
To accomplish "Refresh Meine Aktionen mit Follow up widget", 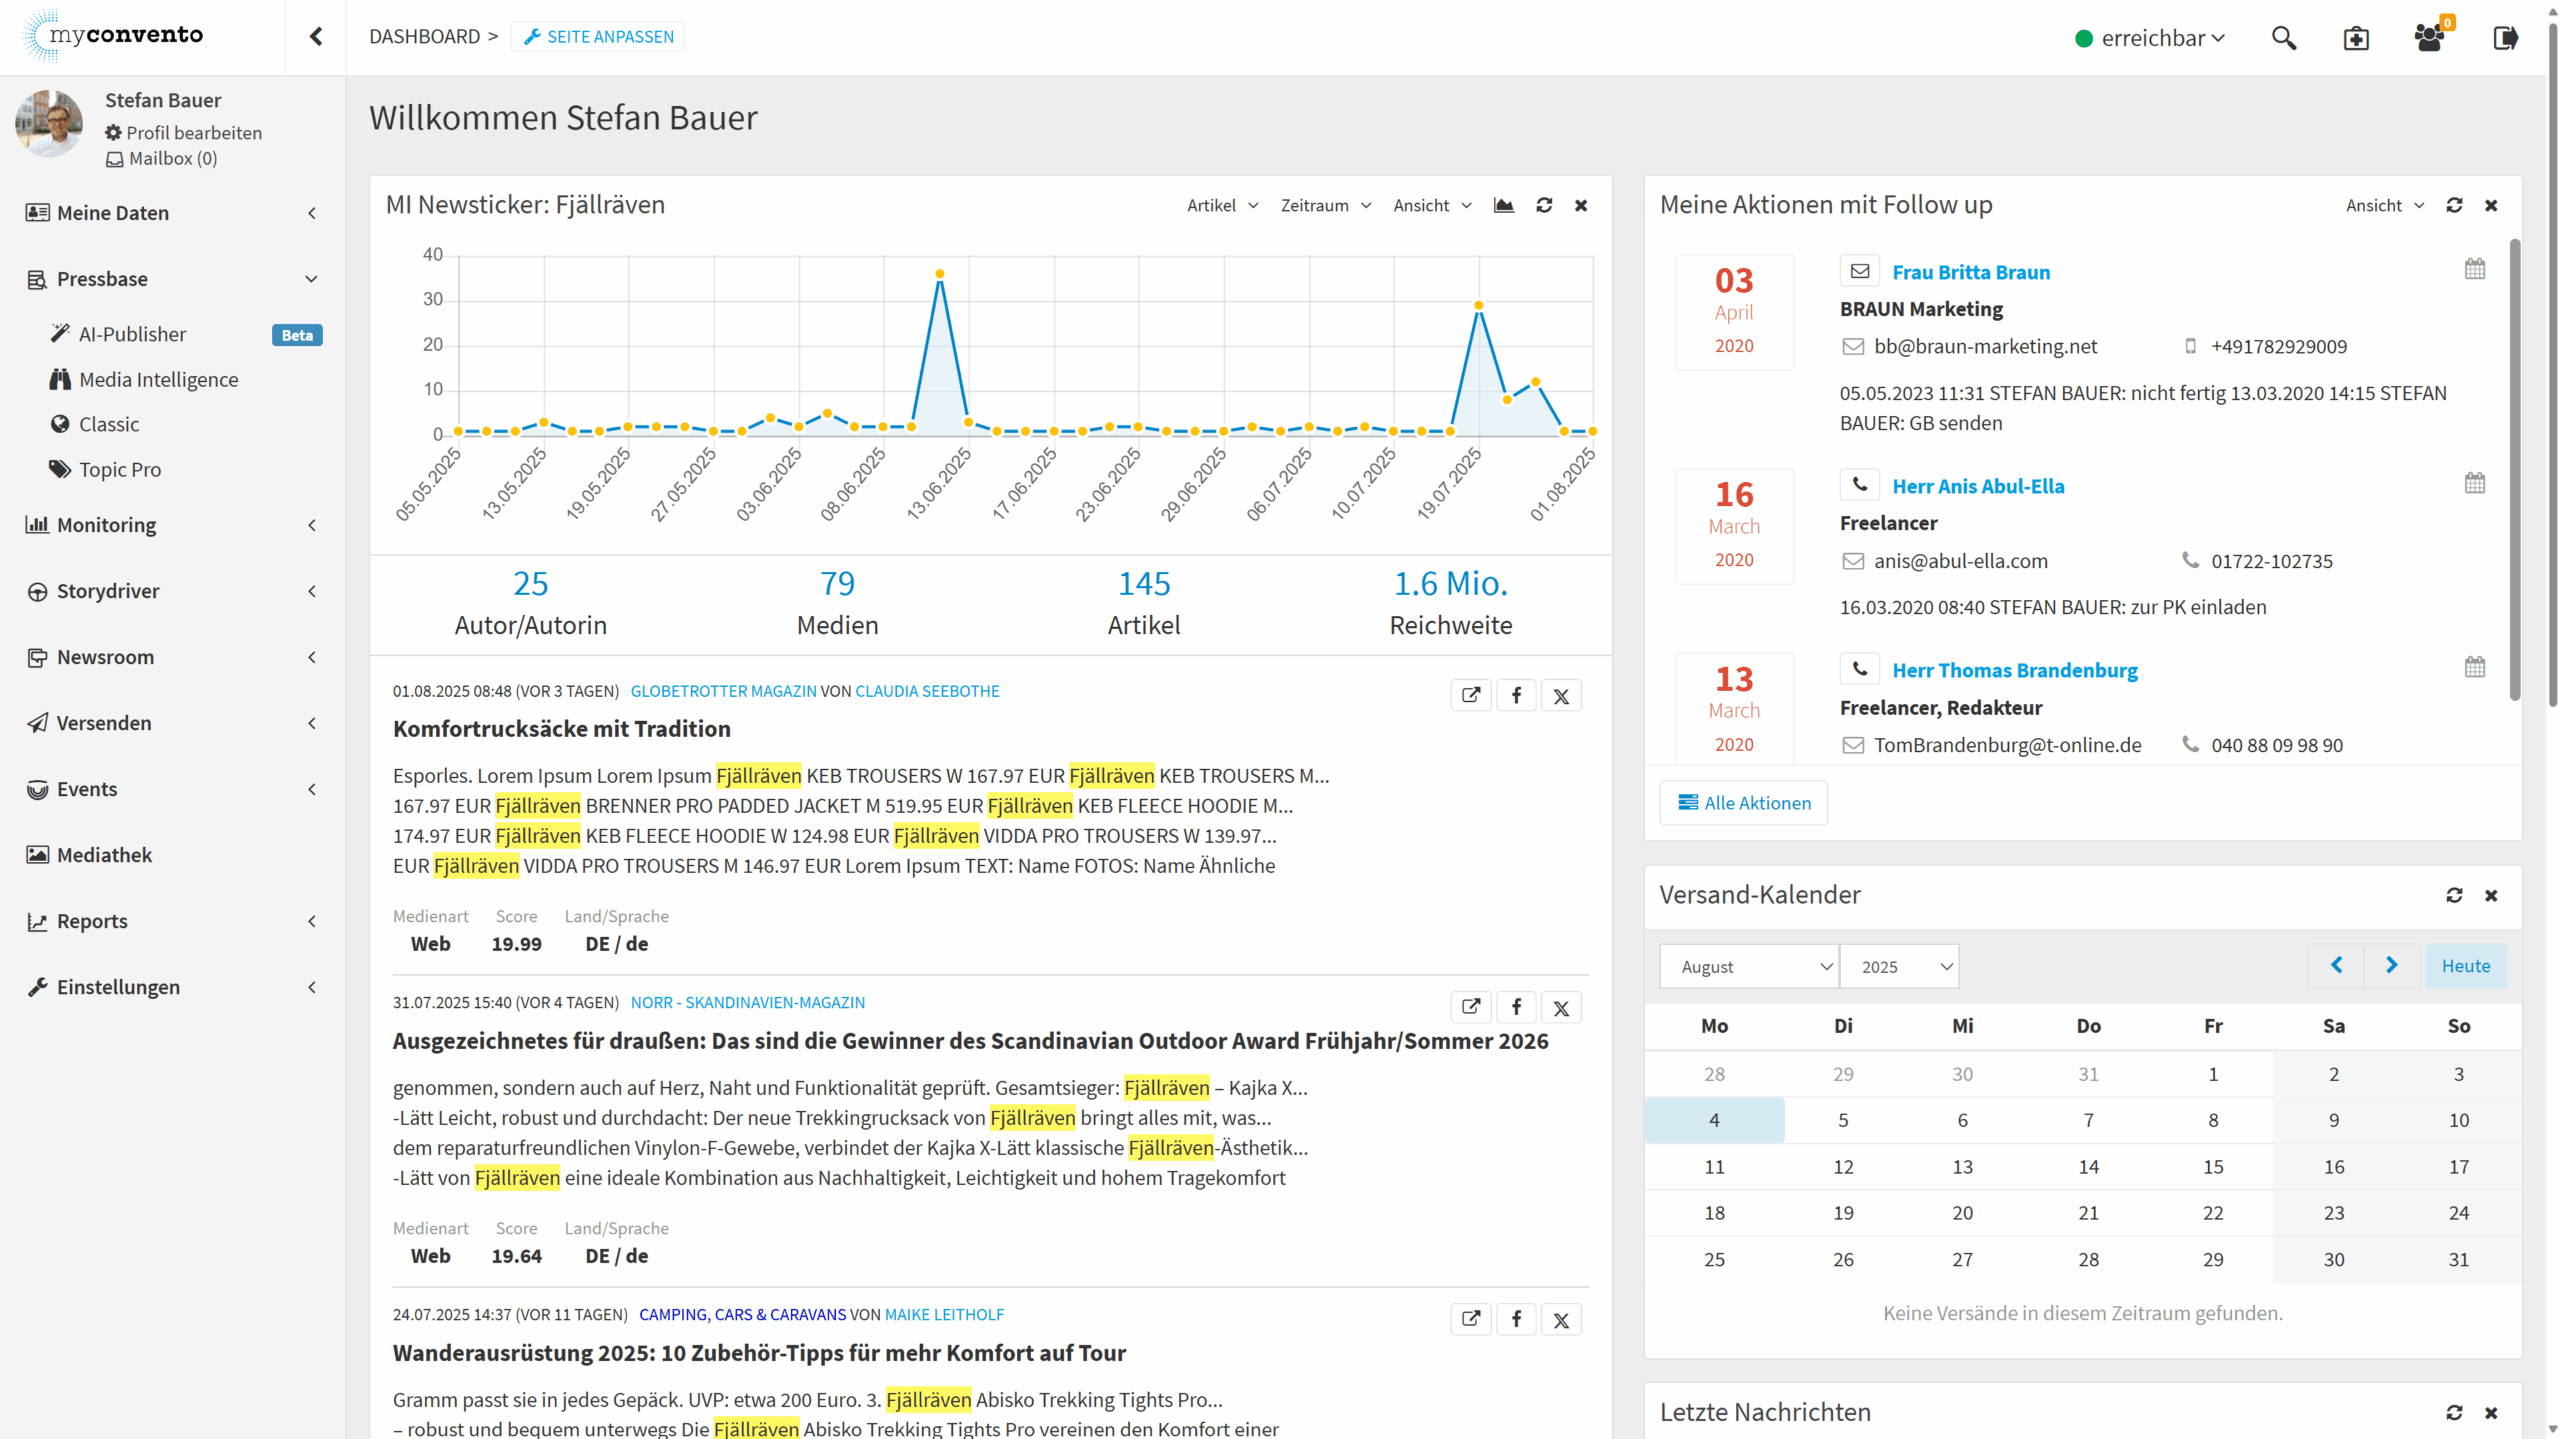I will pyautogui.click(x=2454, y=205).
